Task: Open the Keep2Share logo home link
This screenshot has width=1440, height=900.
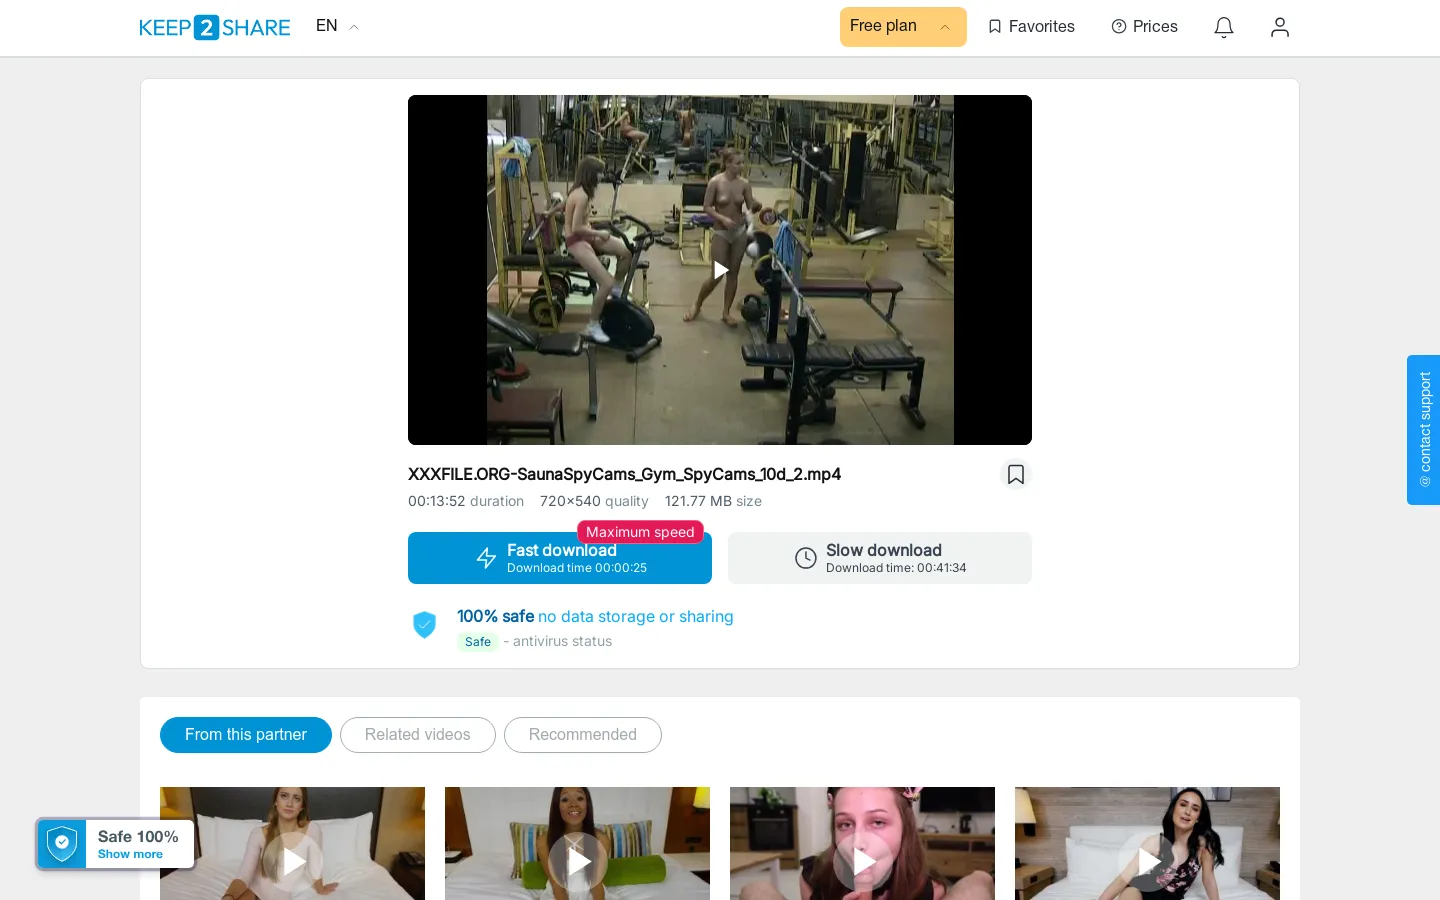Action: [x=214, y=27]
